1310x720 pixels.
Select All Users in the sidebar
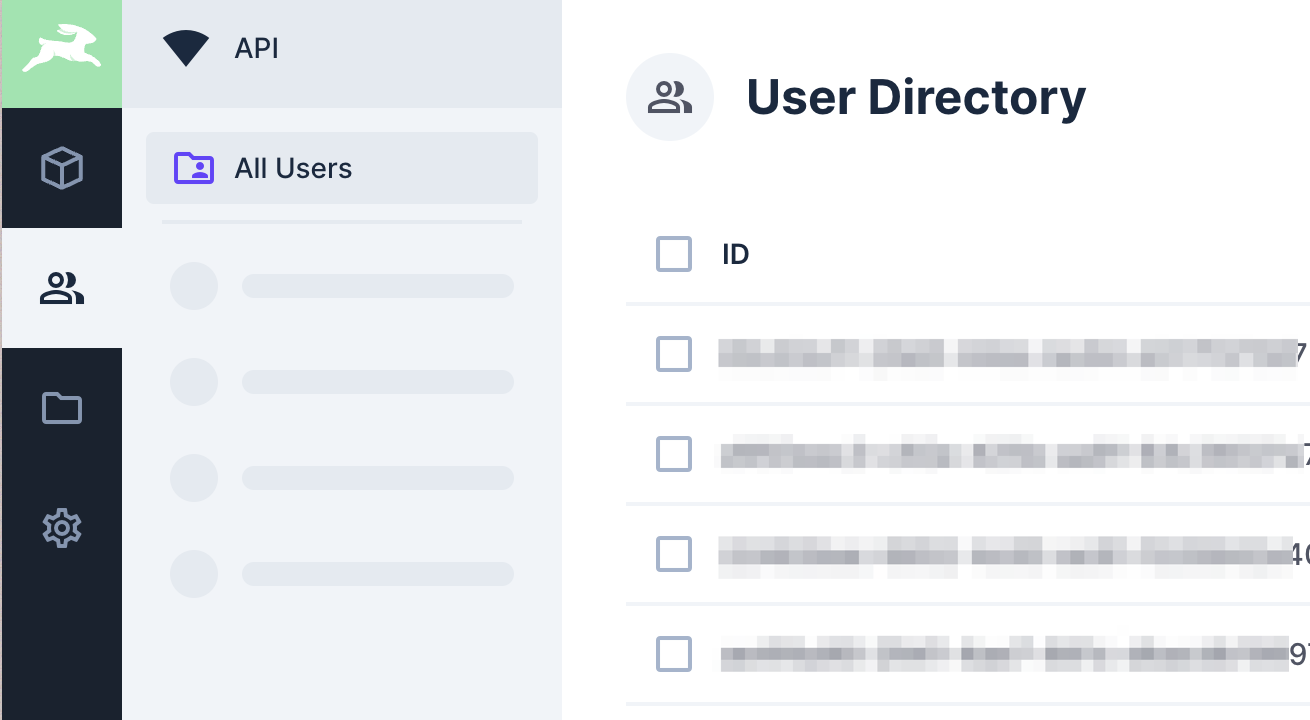pos(292,168)
